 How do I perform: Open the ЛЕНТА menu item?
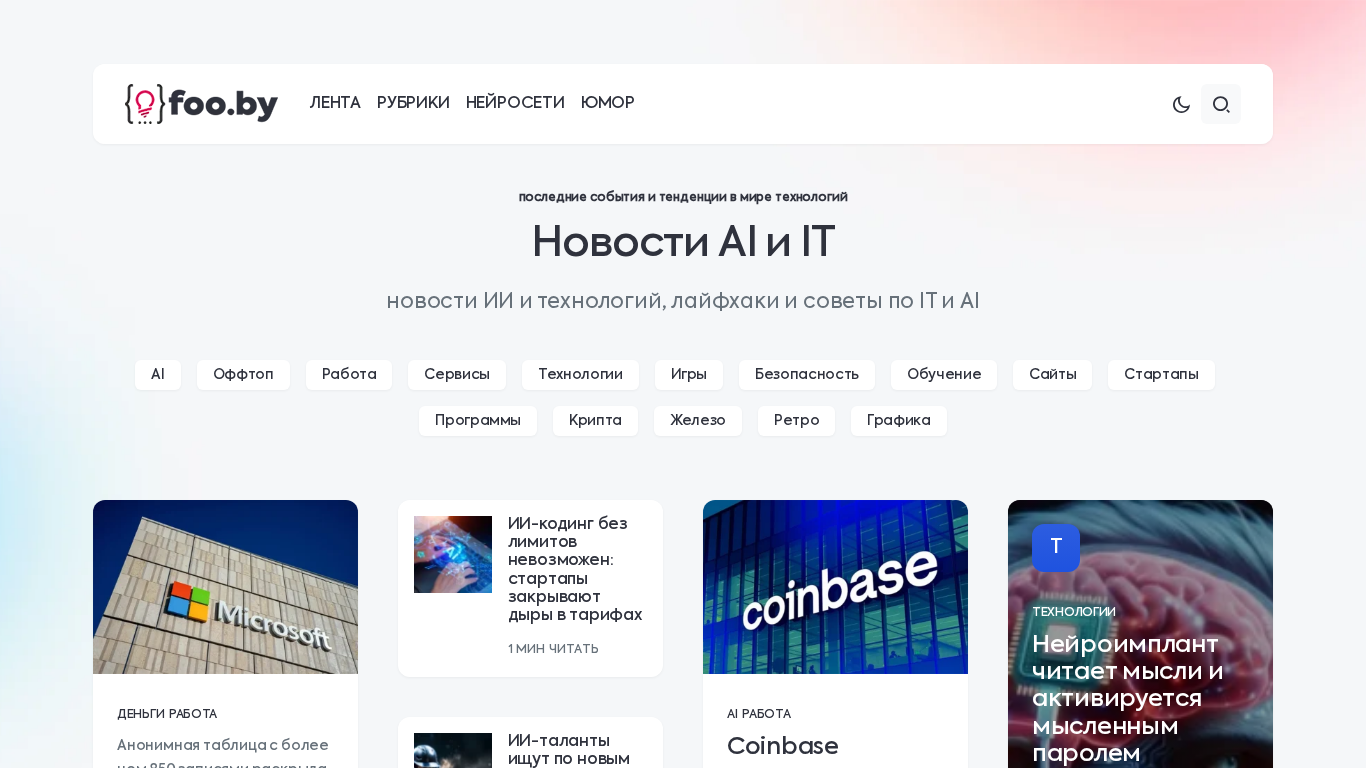pyautogui.click(x=335, y=103)
